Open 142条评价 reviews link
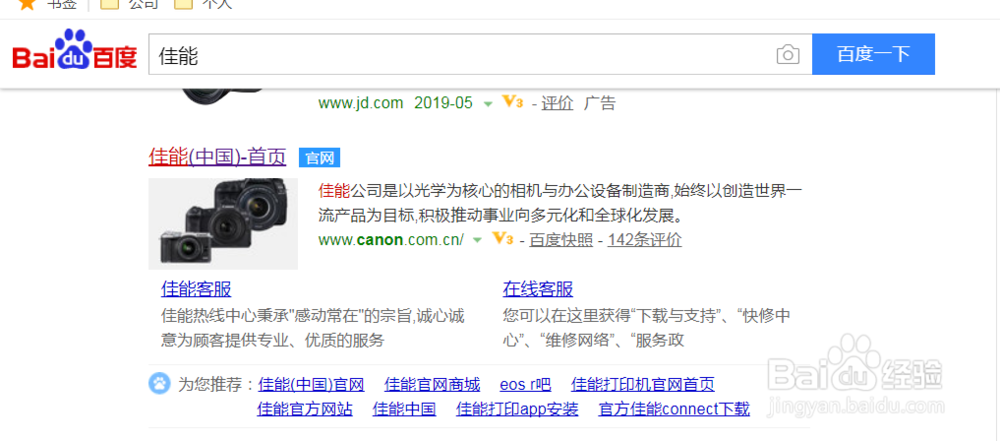Image resolution: width=1000 pixels, height=441 pixels. click(645, 240)
